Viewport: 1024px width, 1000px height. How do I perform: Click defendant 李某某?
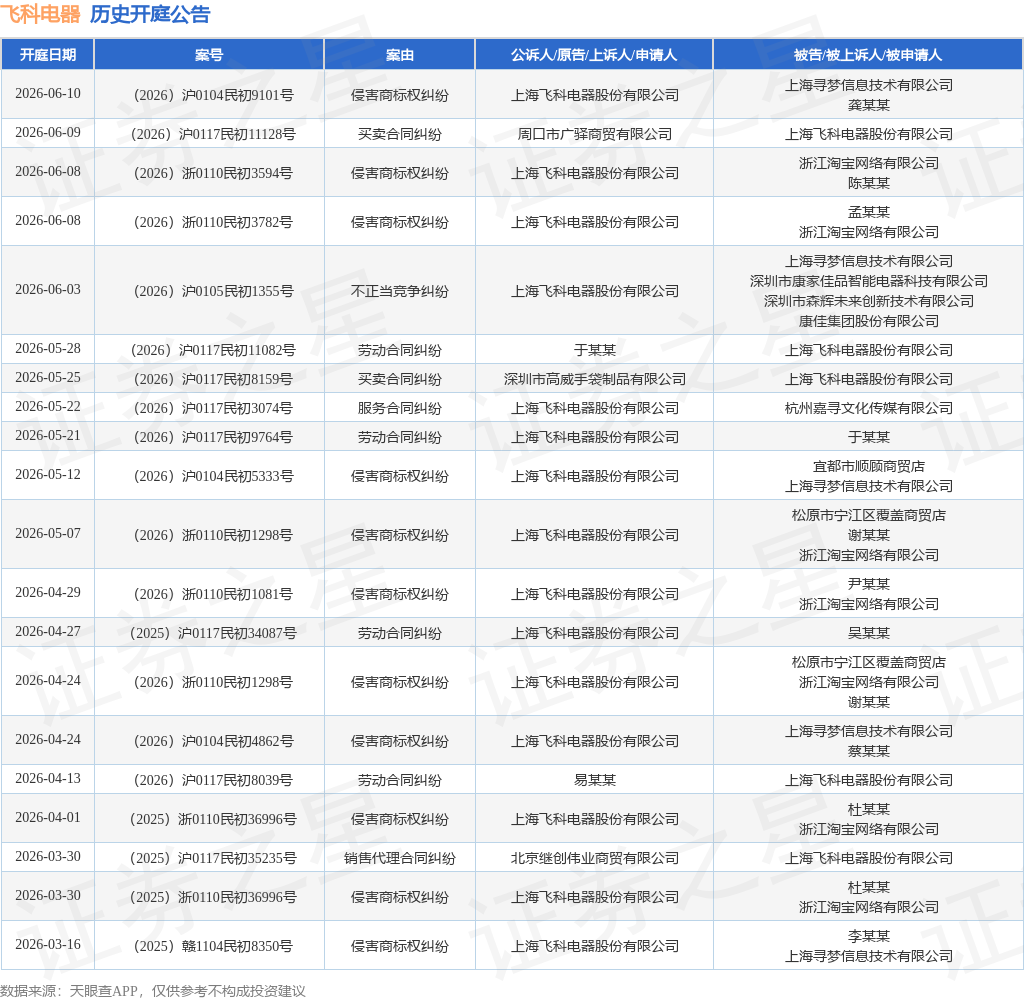pyautogui.click(x=869, y=937)
